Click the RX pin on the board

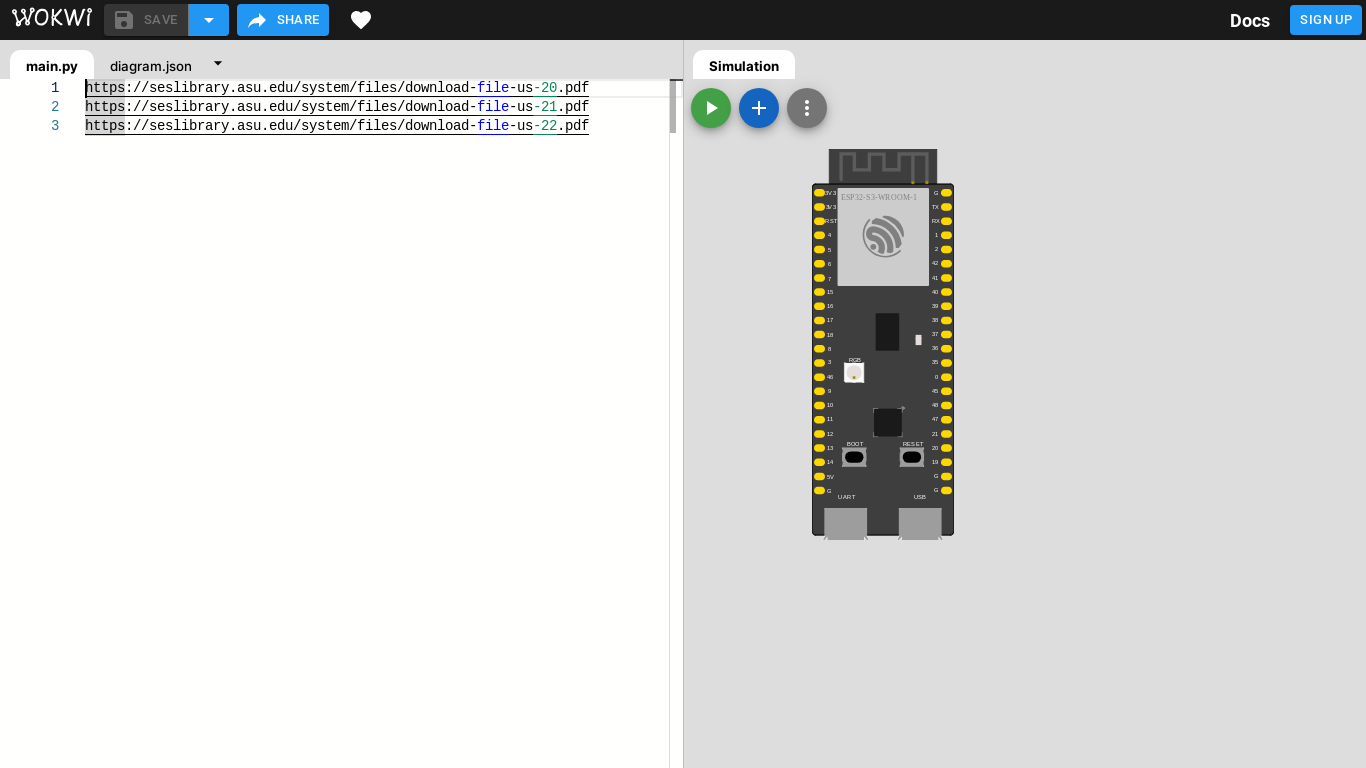coord(946,221)
